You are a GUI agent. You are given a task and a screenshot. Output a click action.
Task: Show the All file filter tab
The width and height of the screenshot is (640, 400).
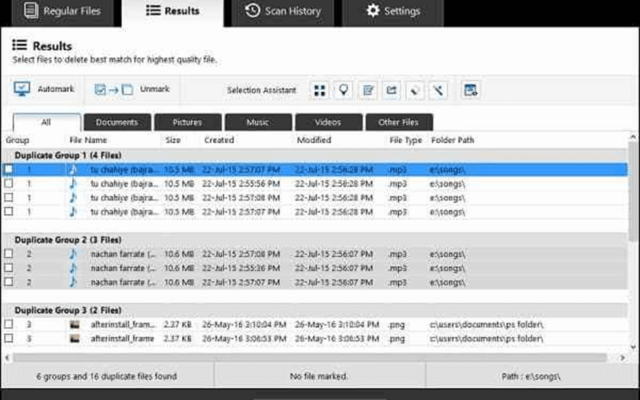click(x=47, y=122)
